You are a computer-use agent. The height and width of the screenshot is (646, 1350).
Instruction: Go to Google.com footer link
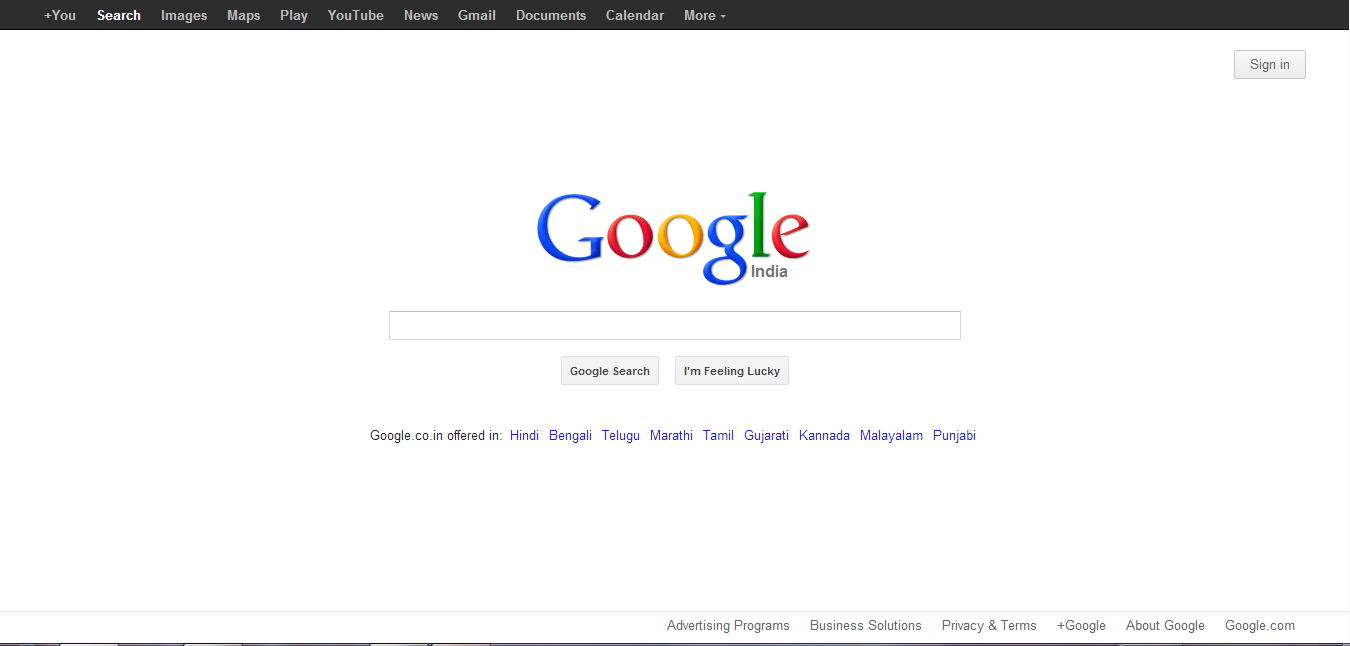[x=1260, y=625]
